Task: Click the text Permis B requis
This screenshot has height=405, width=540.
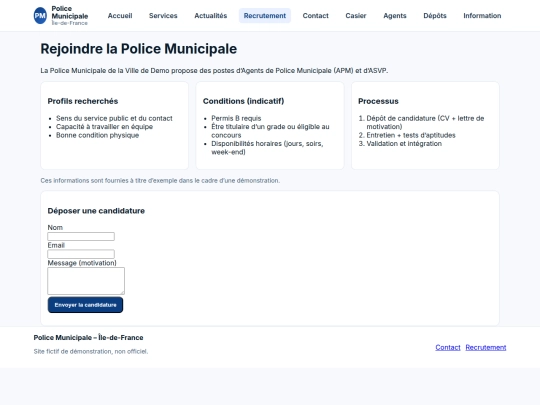Action: (x=236, y=118)
